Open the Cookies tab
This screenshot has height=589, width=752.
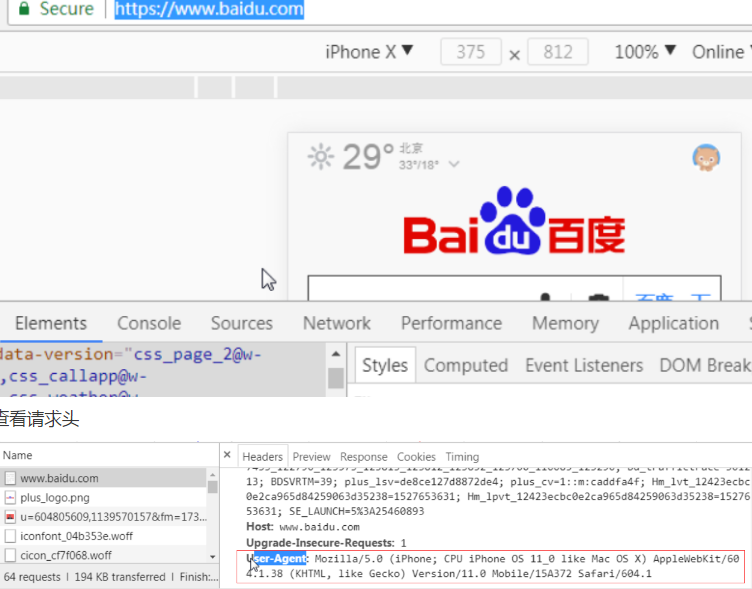(416, 457)
